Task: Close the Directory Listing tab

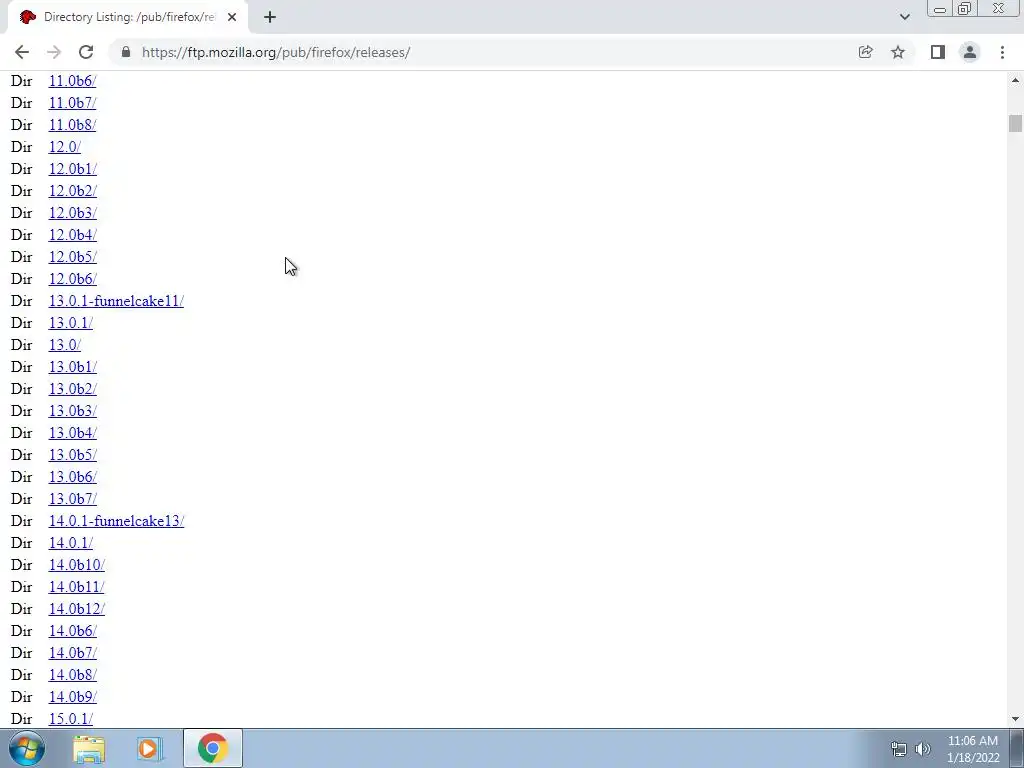Action: pyautogui.click(x=232, y=17)
